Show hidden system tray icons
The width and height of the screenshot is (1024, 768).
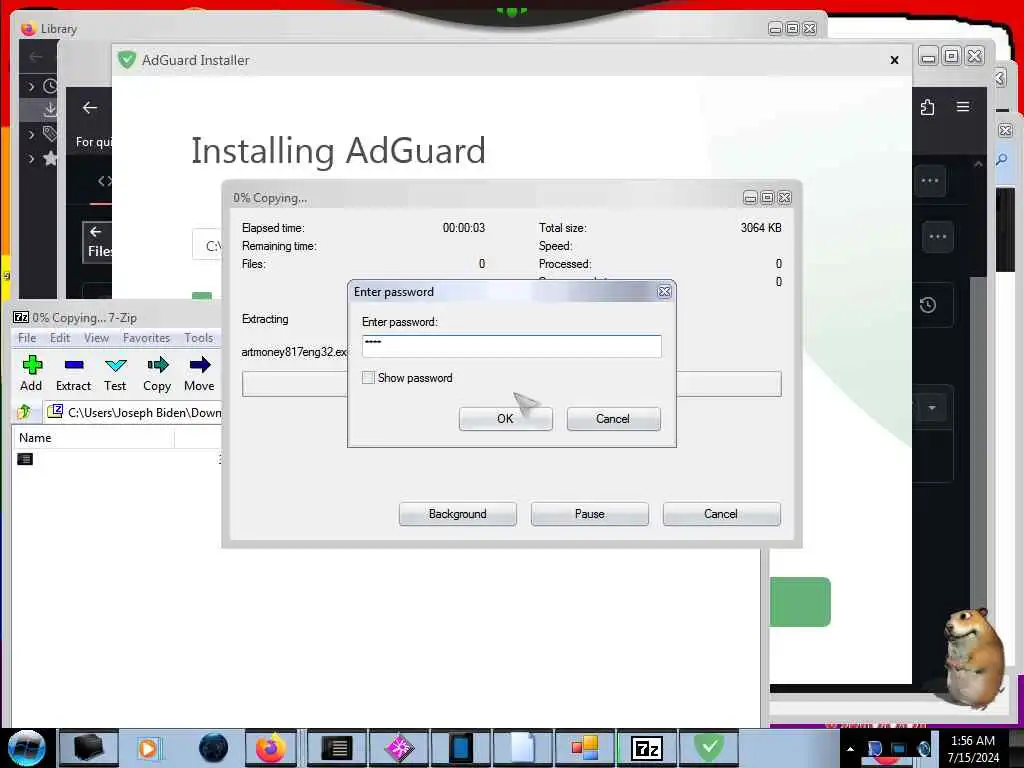(x=850, y=749)
